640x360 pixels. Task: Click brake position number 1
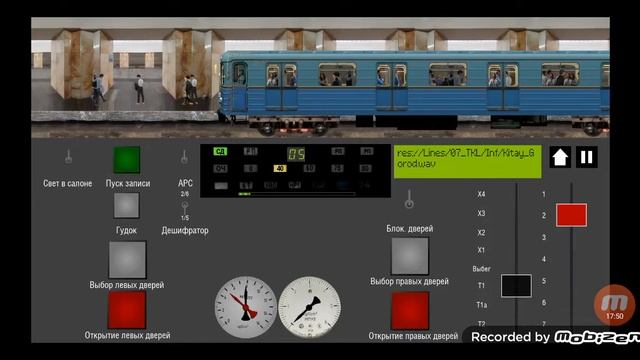(544, 194)
